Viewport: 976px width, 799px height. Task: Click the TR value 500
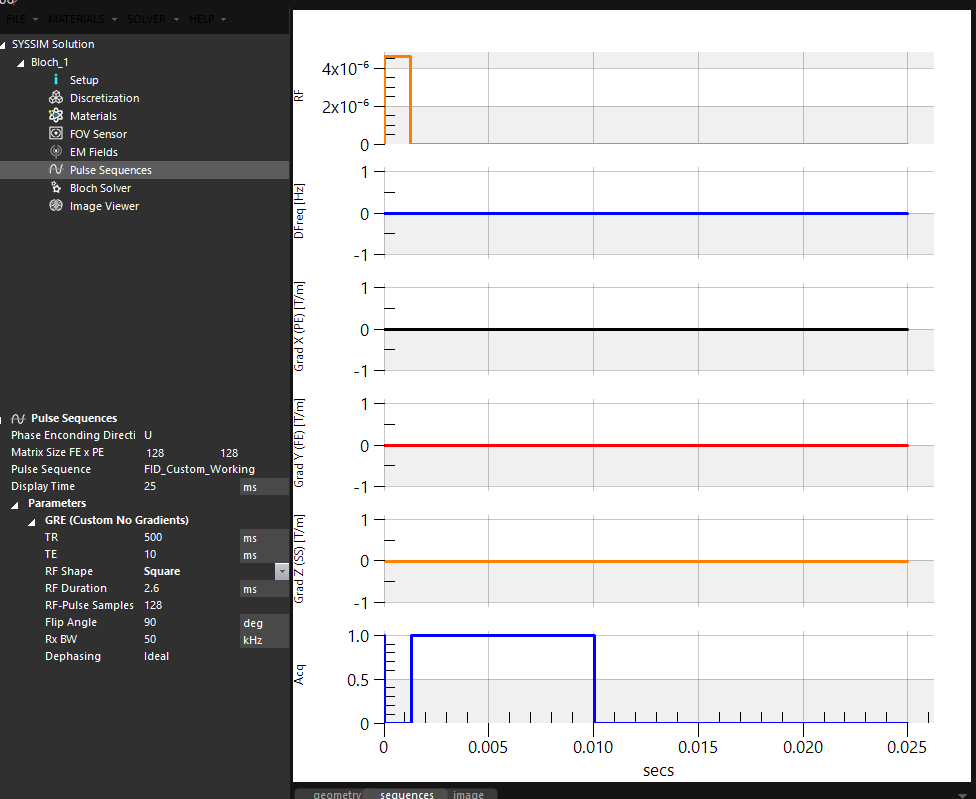pos(153,537)
